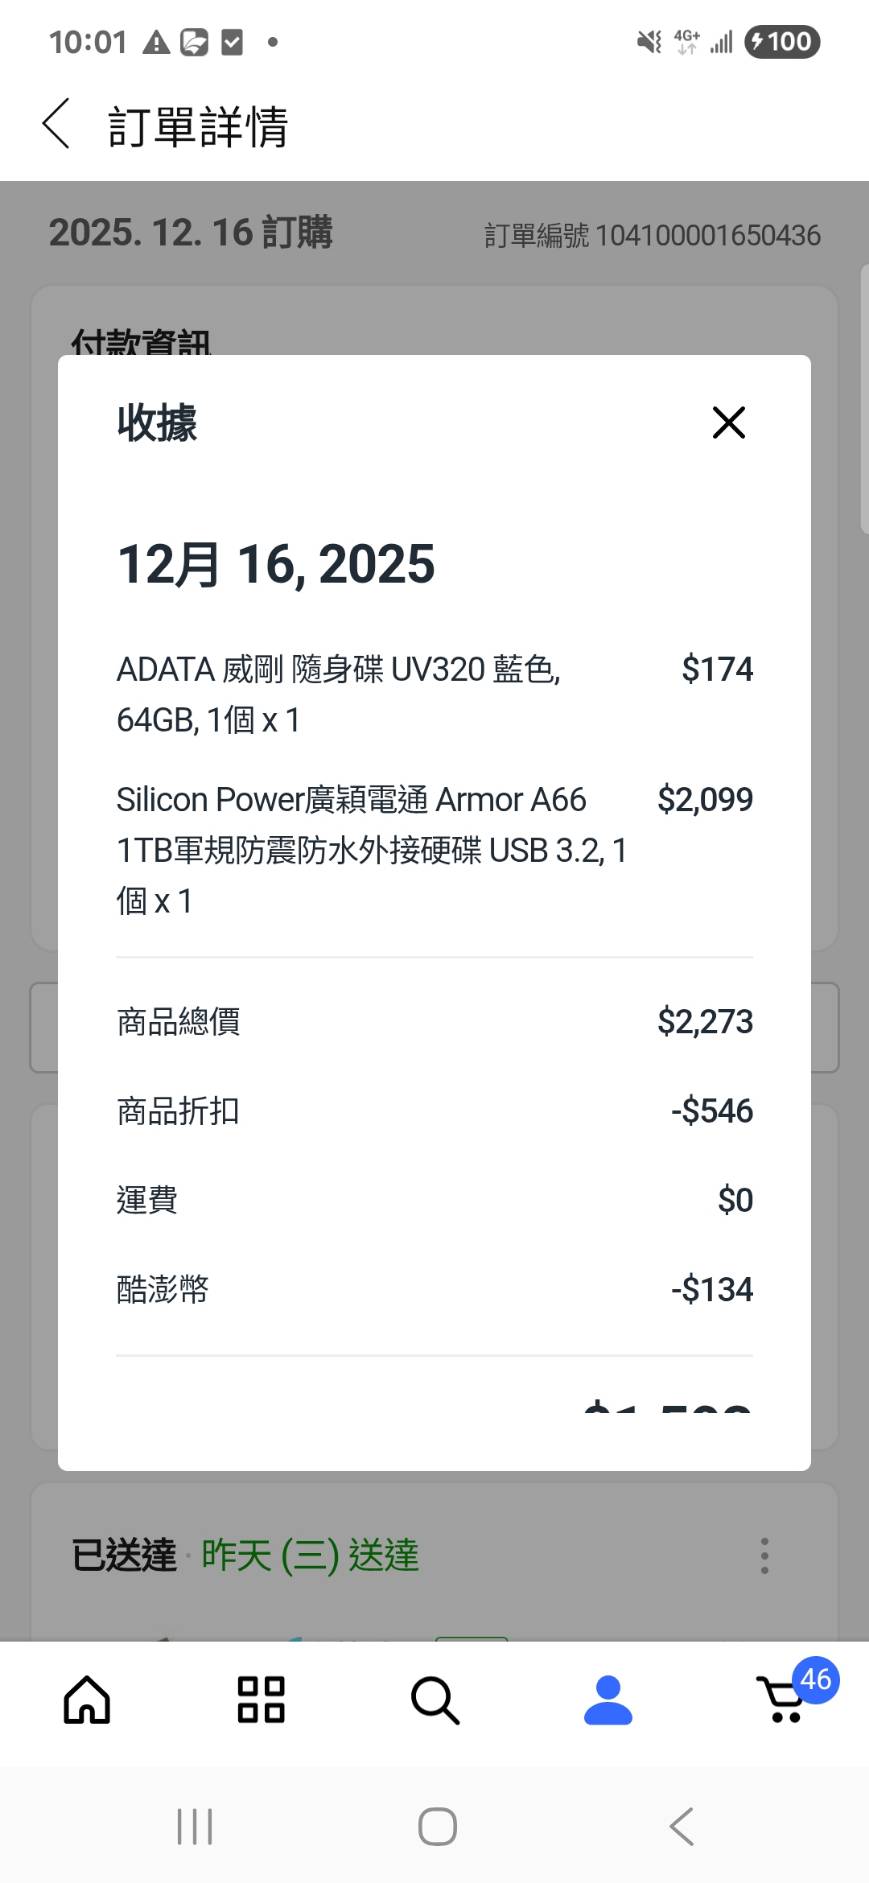Tap the 已送達 delivery status text
The image size is (869, 1883).
point(124,1556)
